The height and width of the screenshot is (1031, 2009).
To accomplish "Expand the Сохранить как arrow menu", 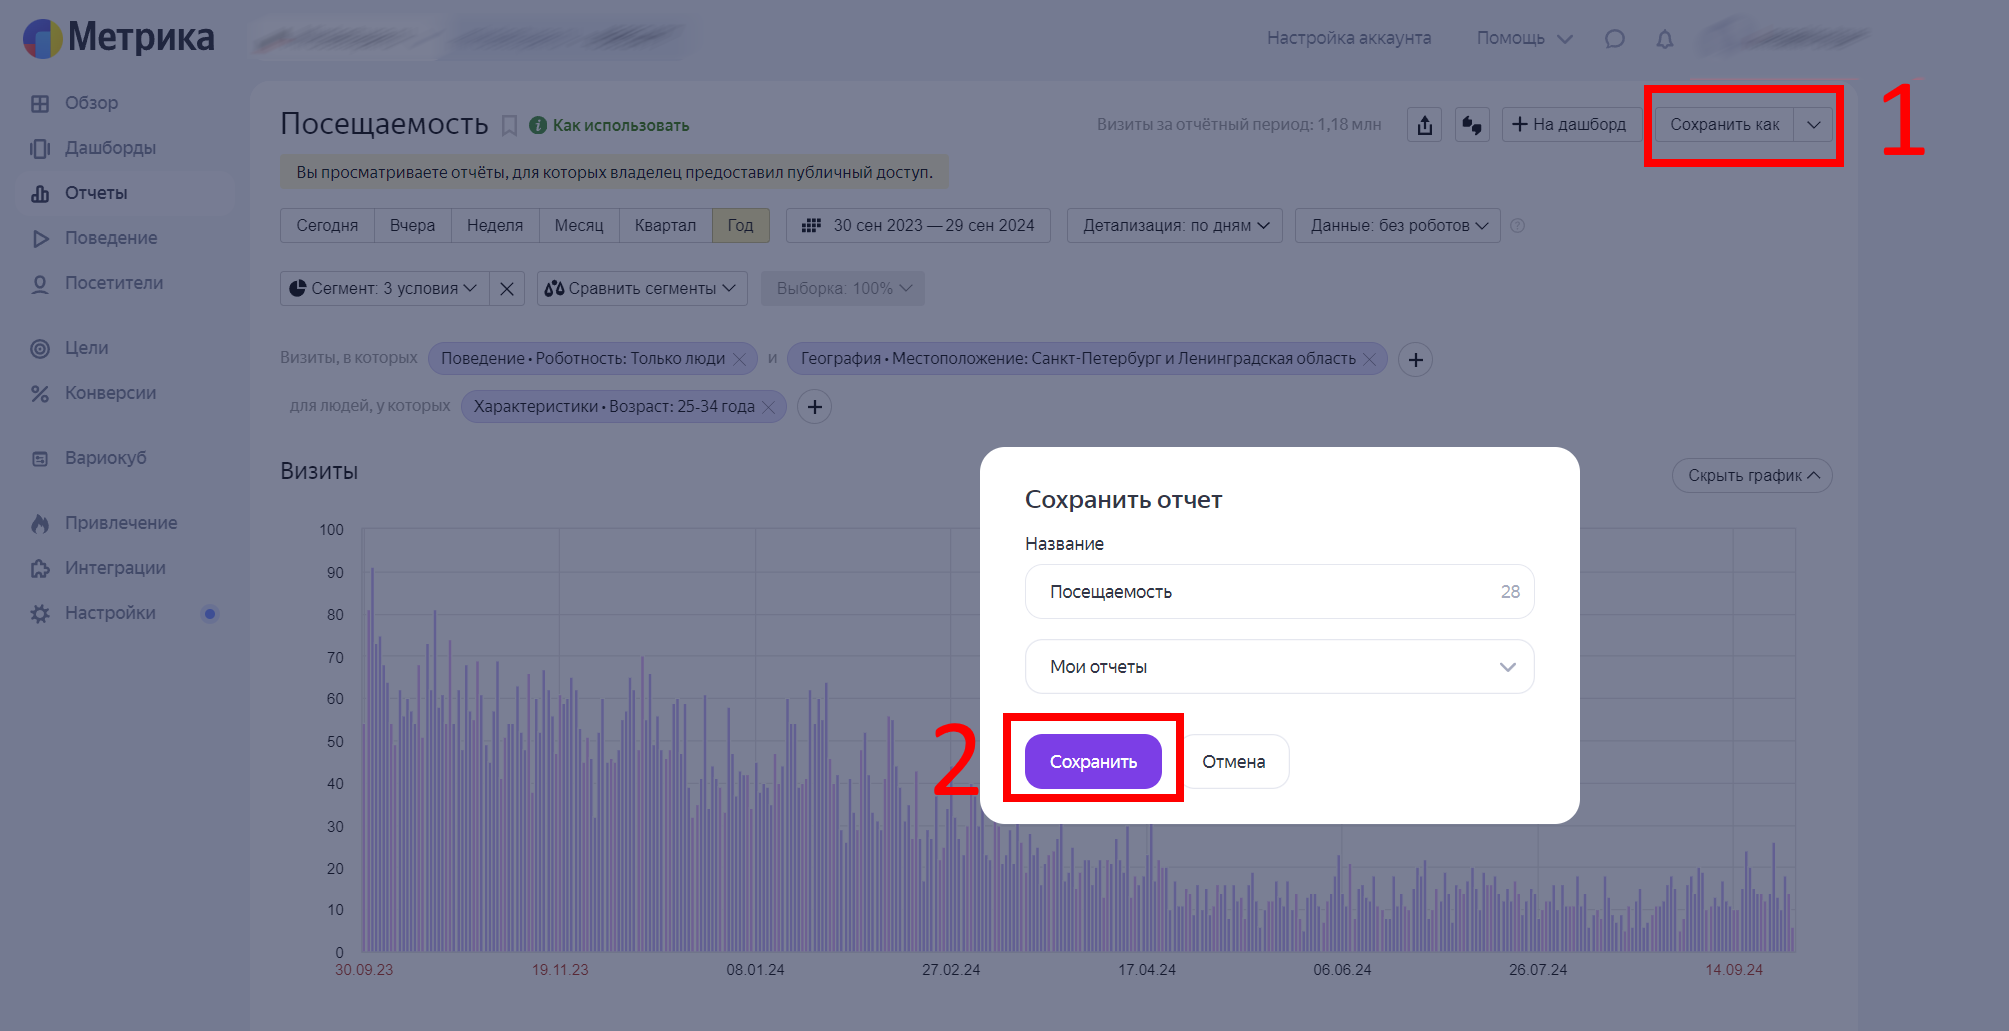I will [x=1814, y=125].
